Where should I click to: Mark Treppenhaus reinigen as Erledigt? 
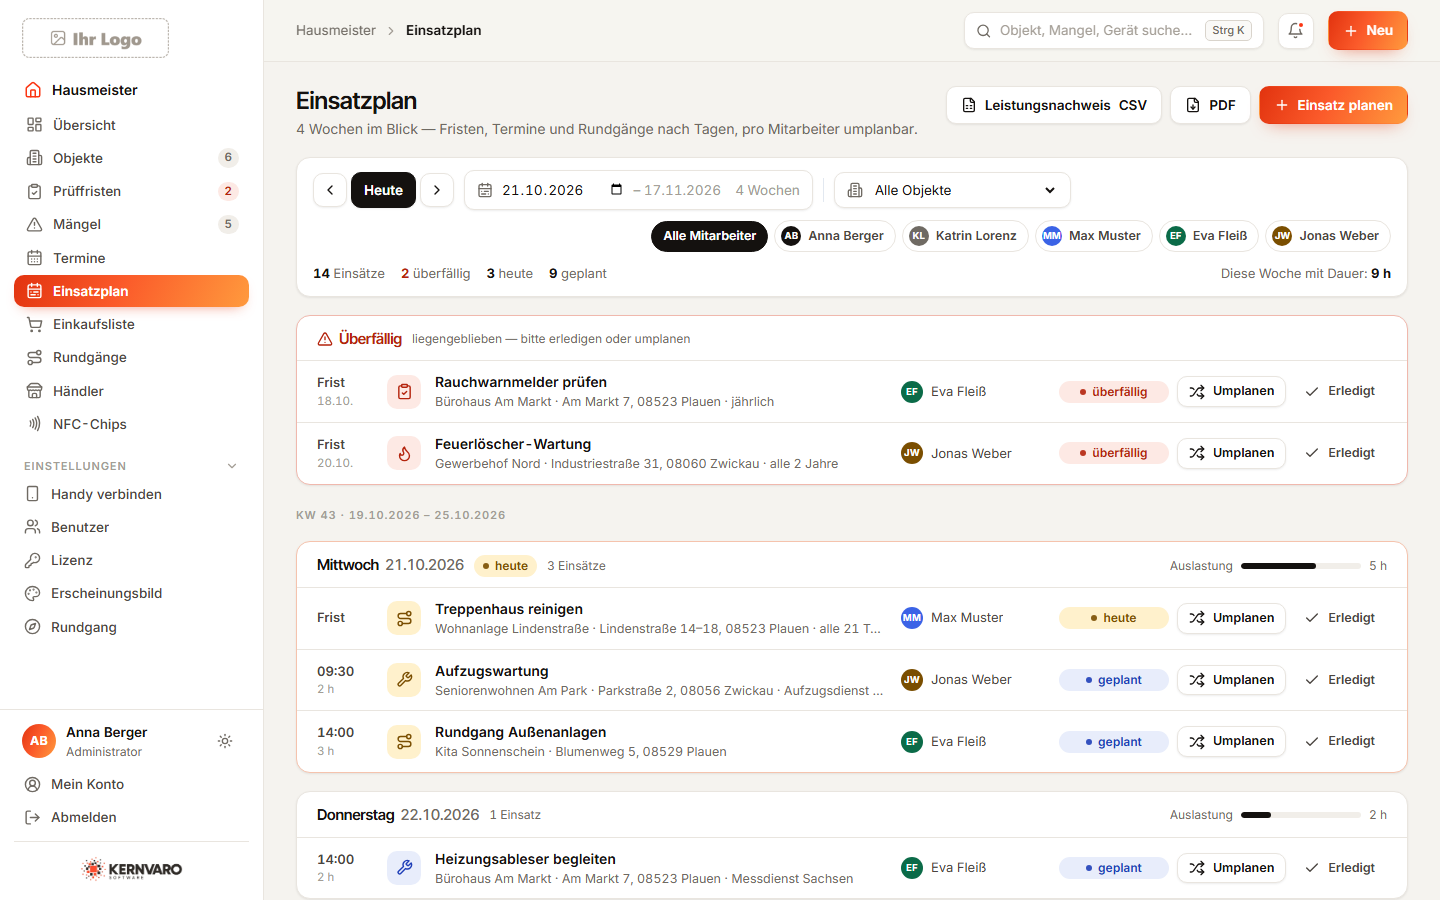[1340, 618]
